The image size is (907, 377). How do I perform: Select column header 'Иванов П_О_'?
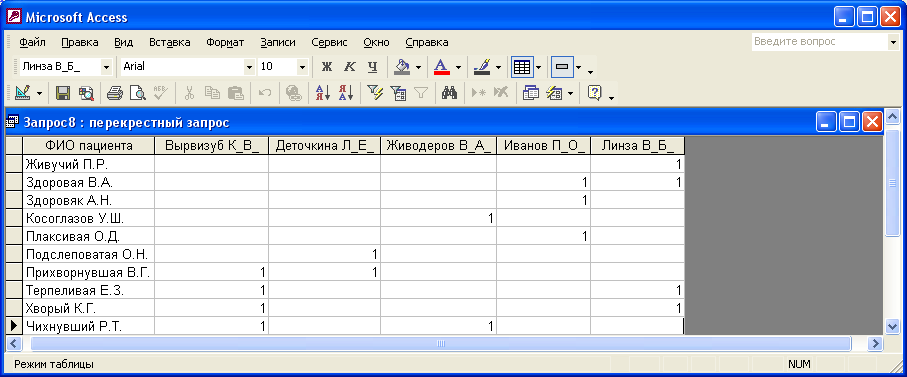pyautogui.click(x=544, y=146)
